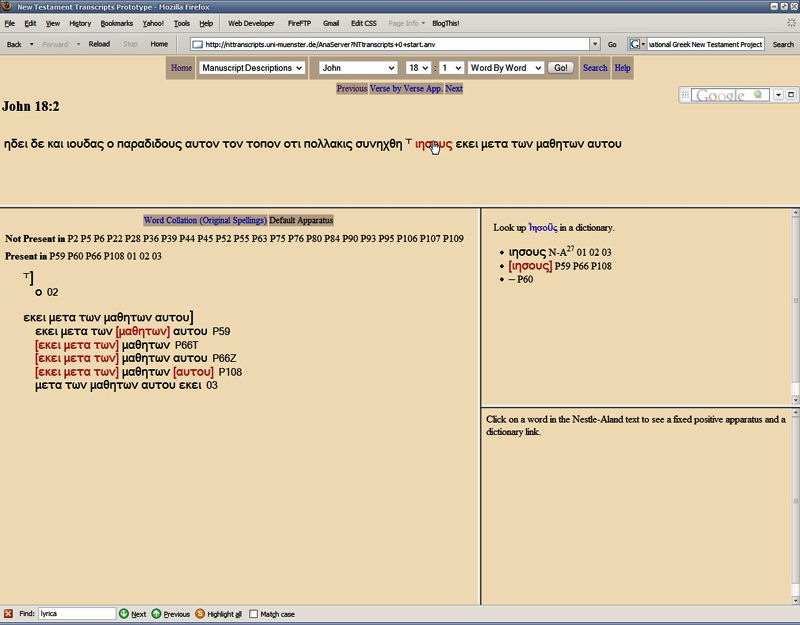Screen dimensions: 800x625
Task: Click the green Find Next arrow icon
Action: coord(124,614)
